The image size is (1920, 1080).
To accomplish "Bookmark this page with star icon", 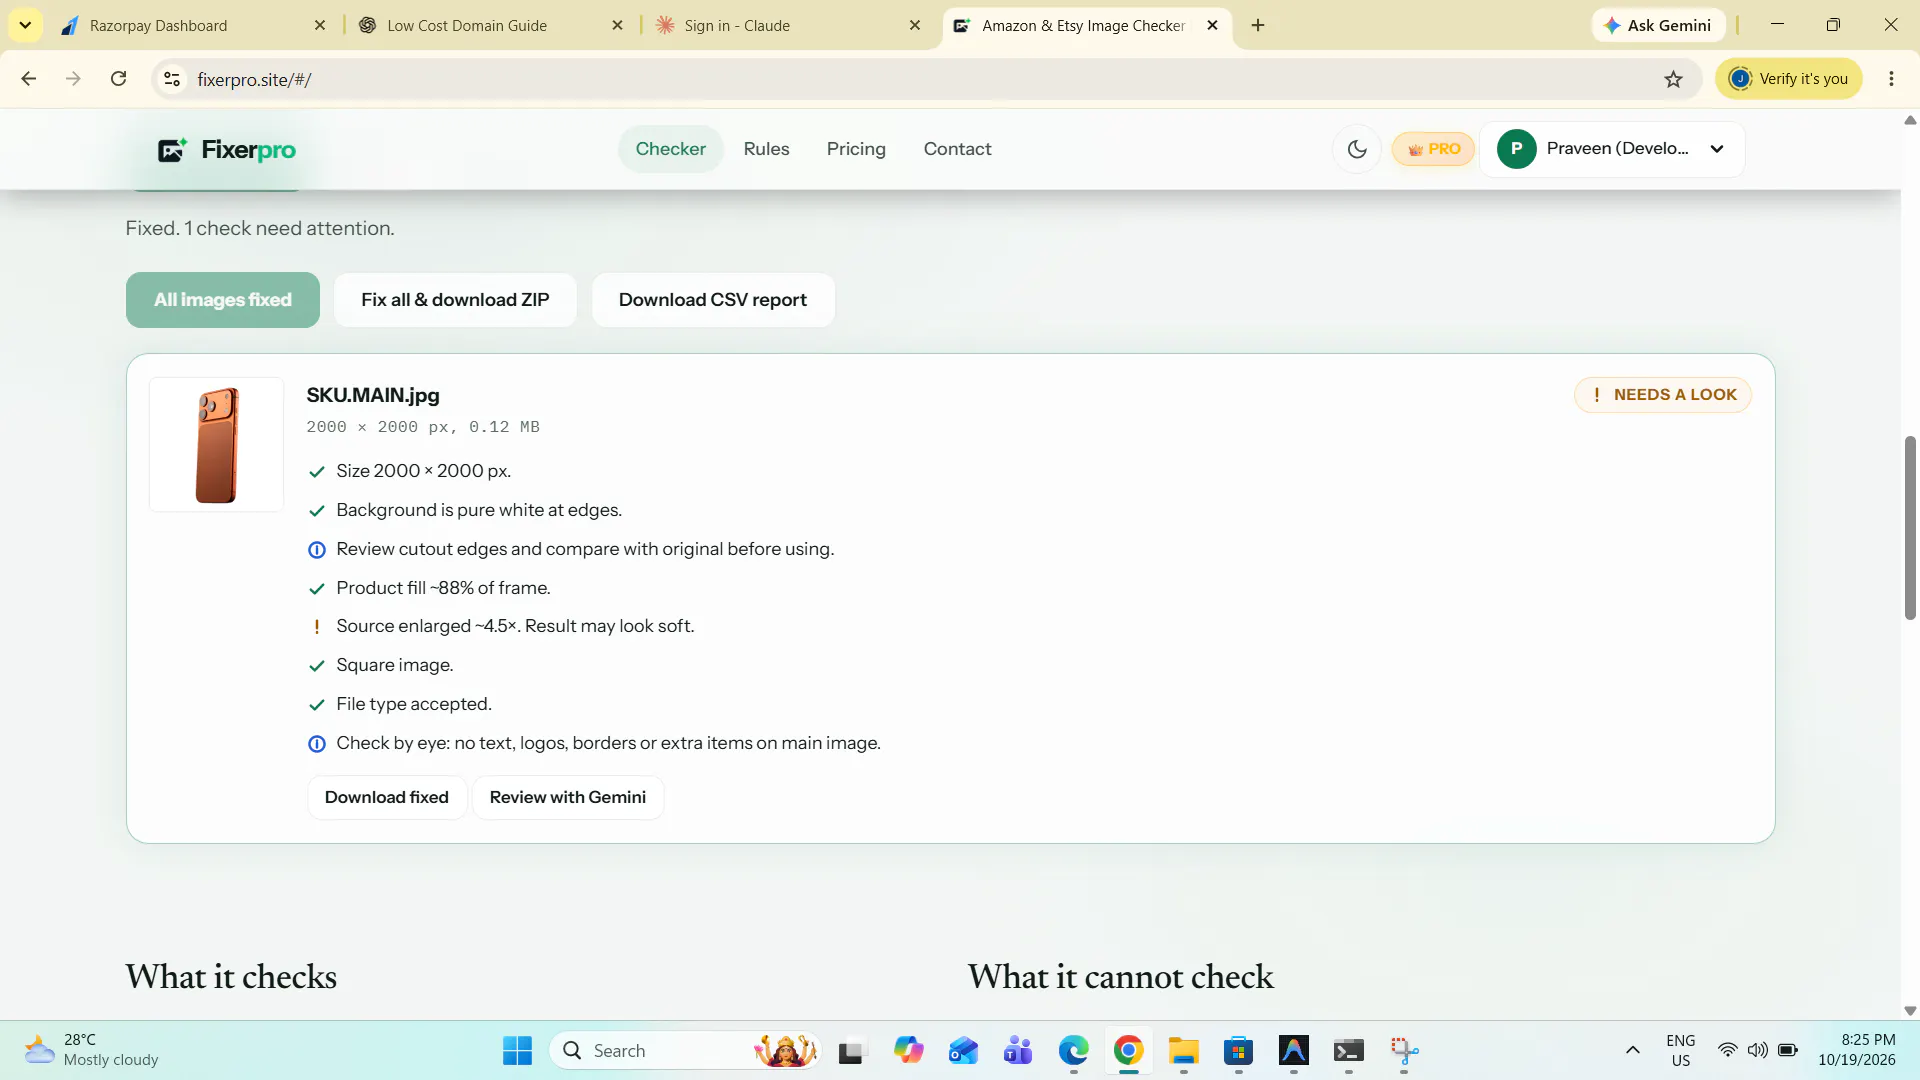I will click(1673, 79).
